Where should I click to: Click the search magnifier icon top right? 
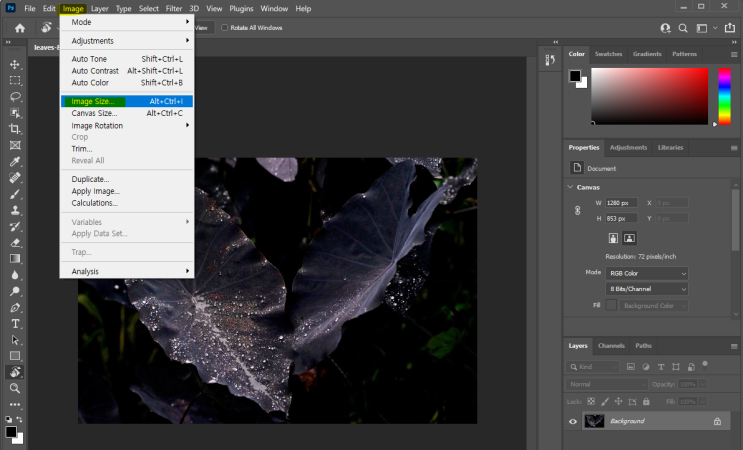683,28
